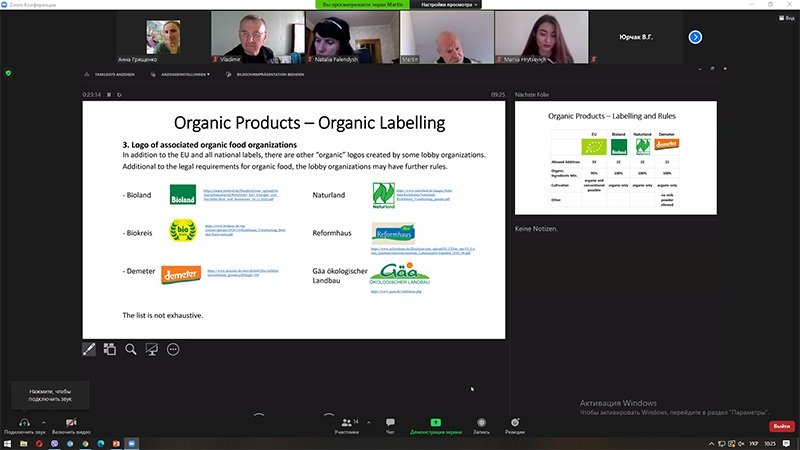Open the Windows notification center

point(786,444)
